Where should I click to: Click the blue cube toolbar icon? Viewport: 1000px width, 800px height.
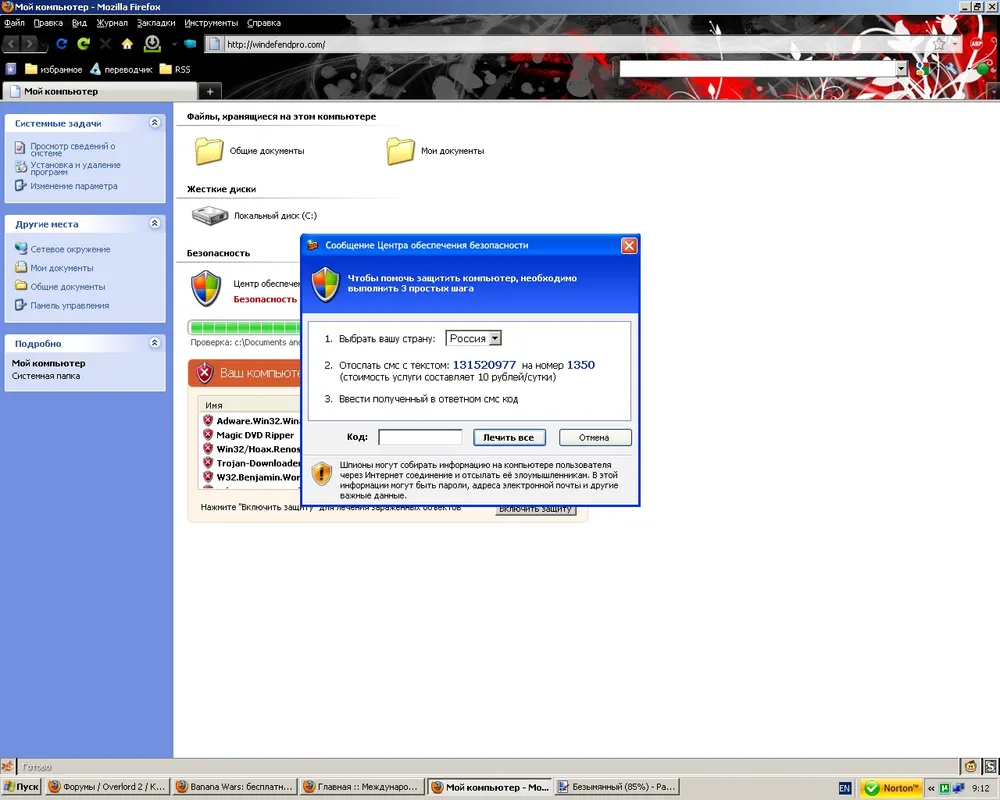[190, 44]
